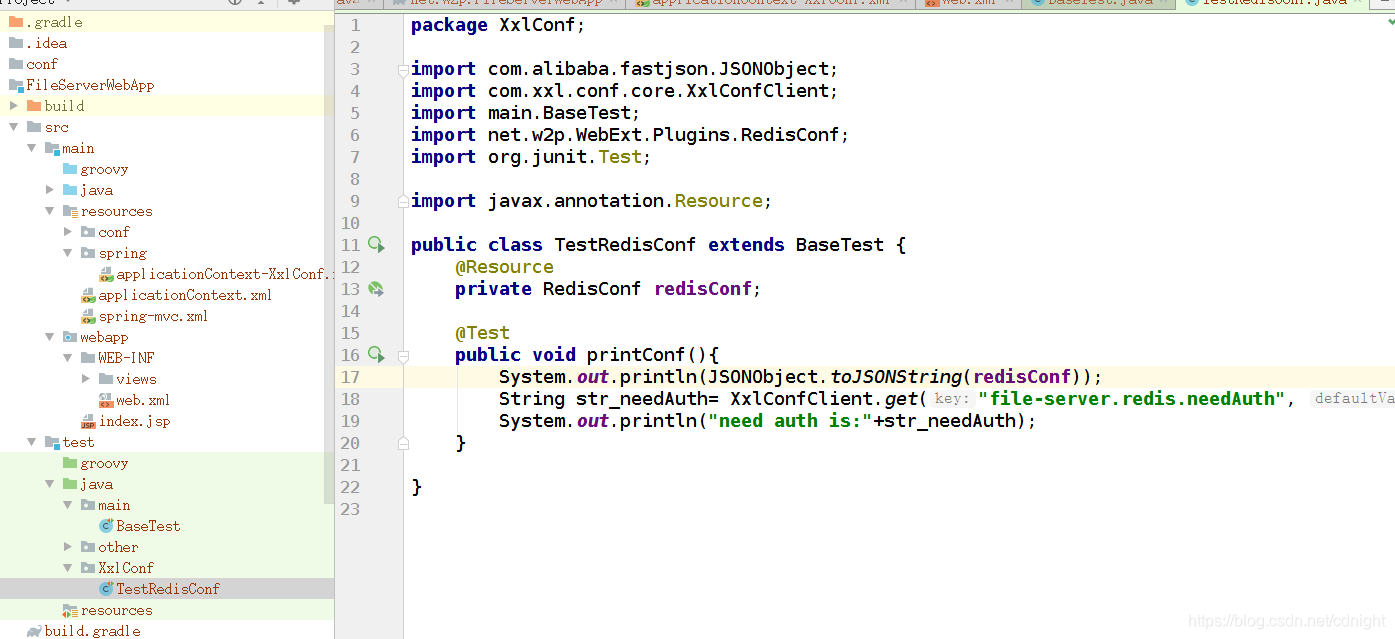Collapse the resources folder under main
This screenshot has width=1395, height=639.
pos(50,211)
